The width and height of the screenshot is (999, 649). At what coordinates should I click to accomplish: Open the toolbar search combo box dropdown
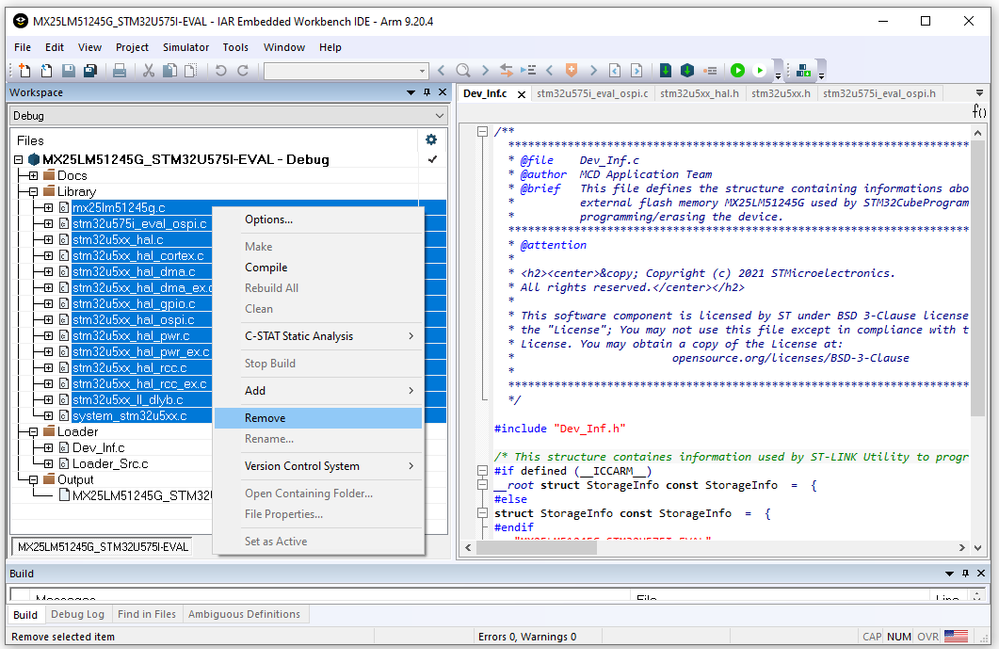(422, 71)
